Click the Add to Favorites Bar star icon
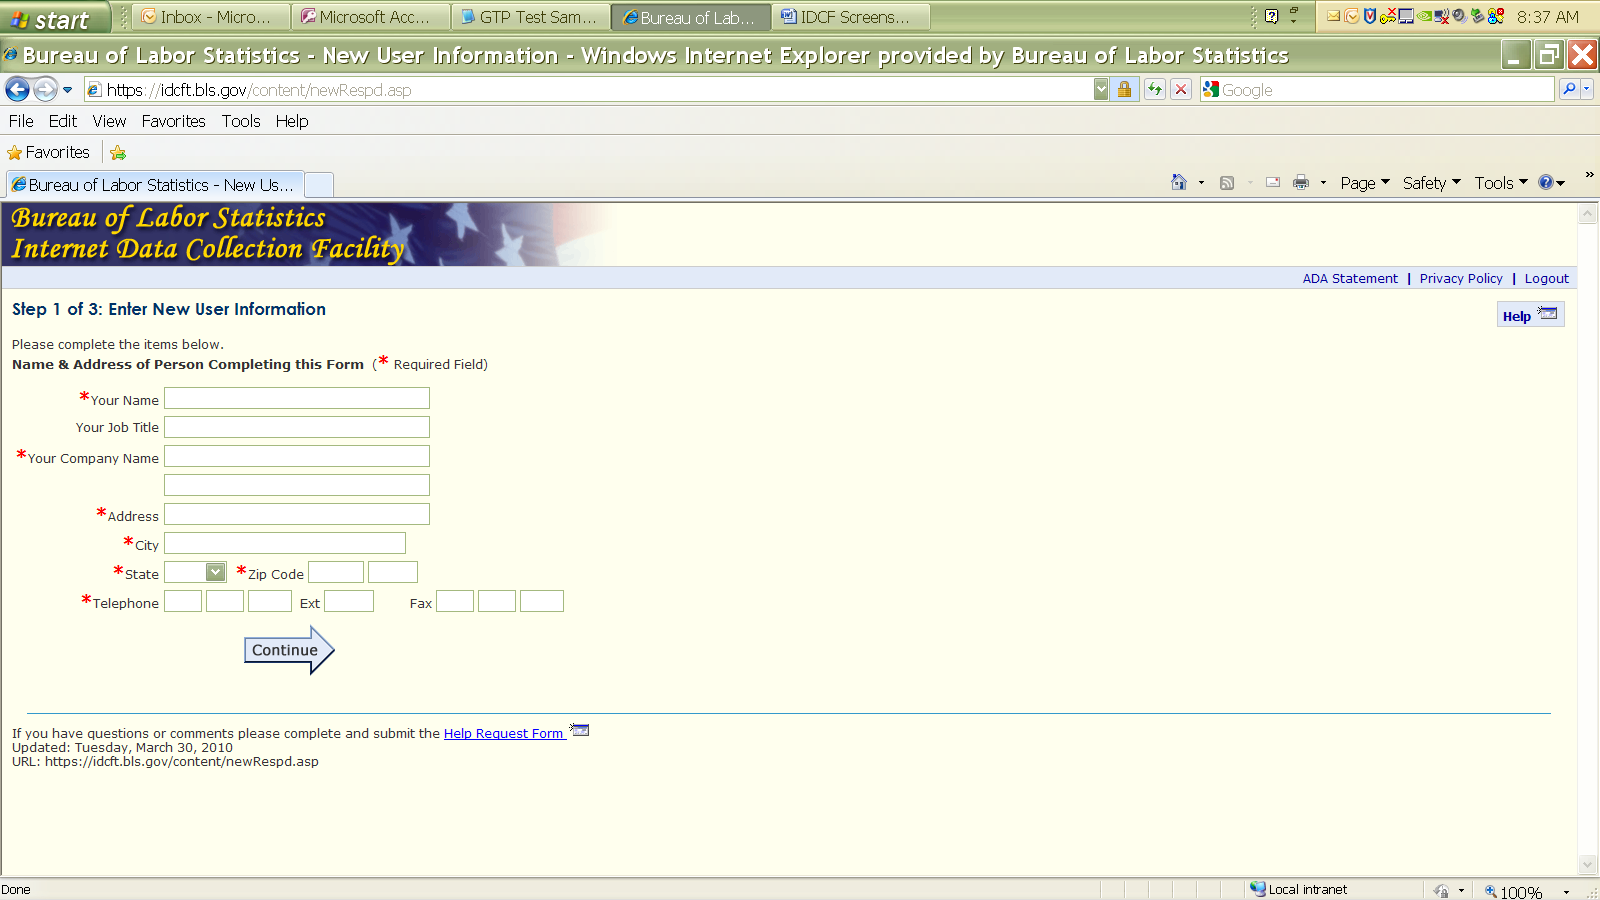Screen dimensions: 1600x900 point(118,153)
